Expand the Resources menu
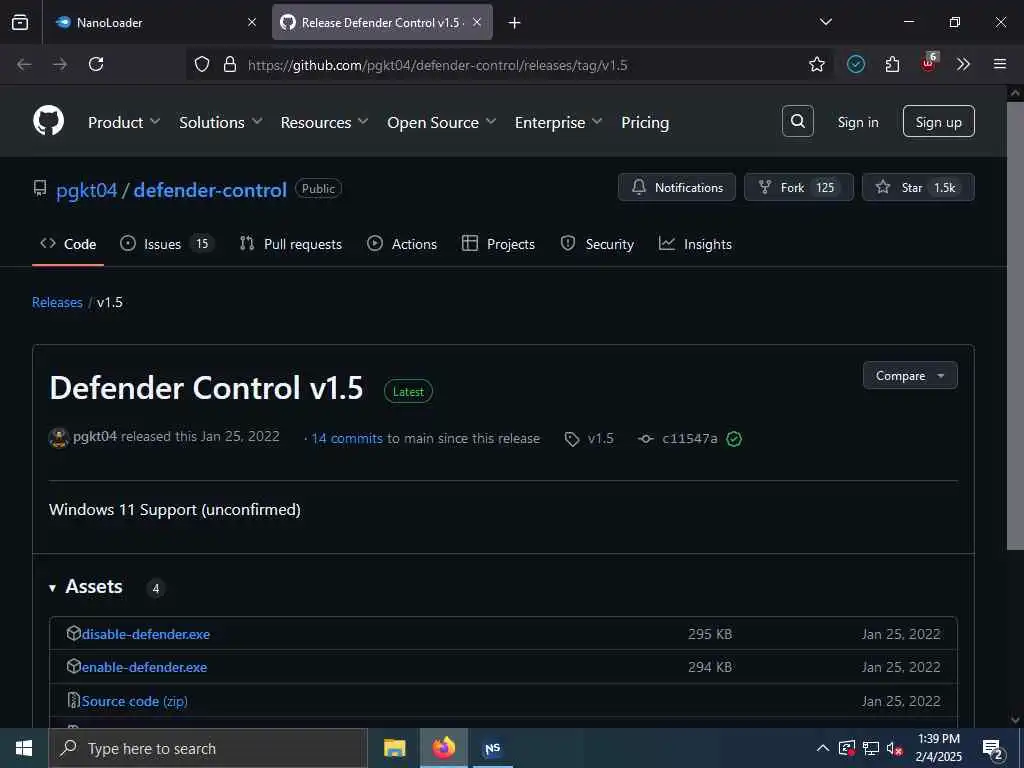The image size is (1024, 768). (325, 122)
